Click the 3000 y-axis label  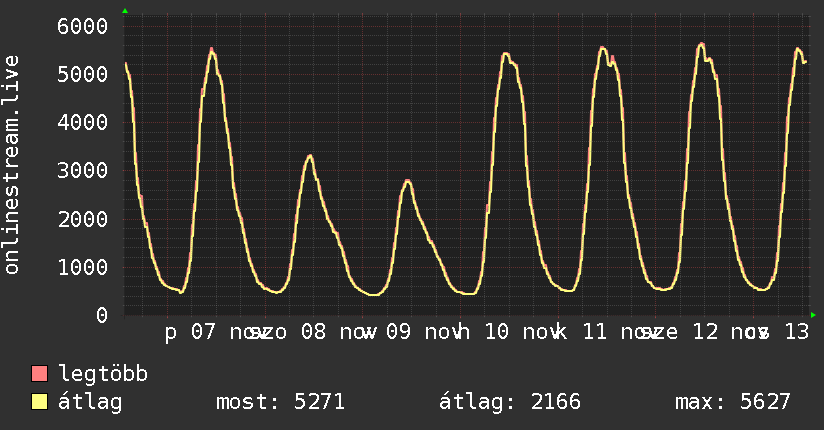[83, 170]
